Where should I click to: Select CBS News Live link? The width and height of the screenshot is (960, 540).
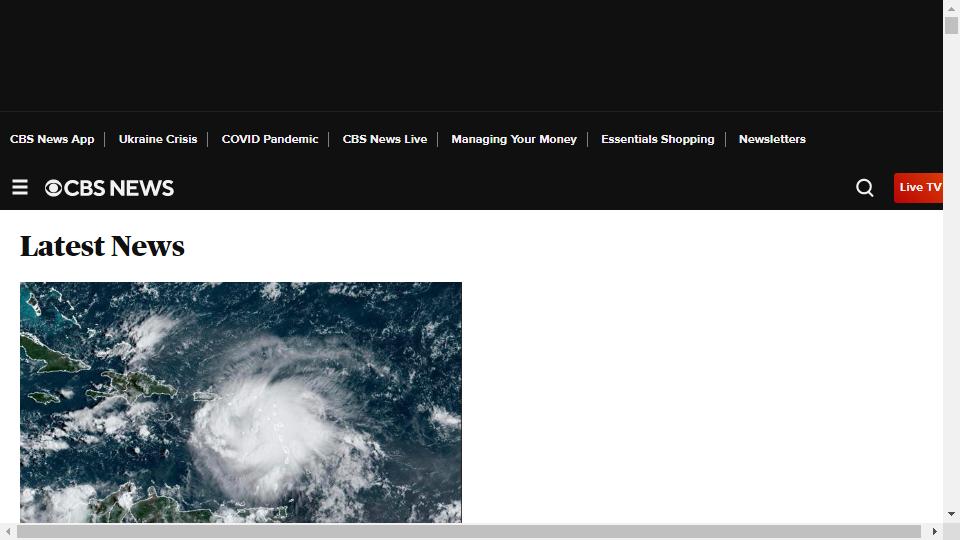[x=384, y=139]
